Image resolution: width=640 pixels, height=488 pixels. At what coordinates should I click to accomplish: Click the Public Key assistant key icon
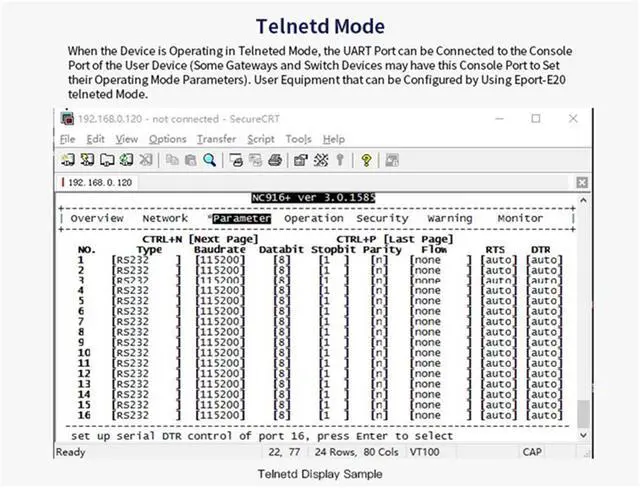[340, 160]
